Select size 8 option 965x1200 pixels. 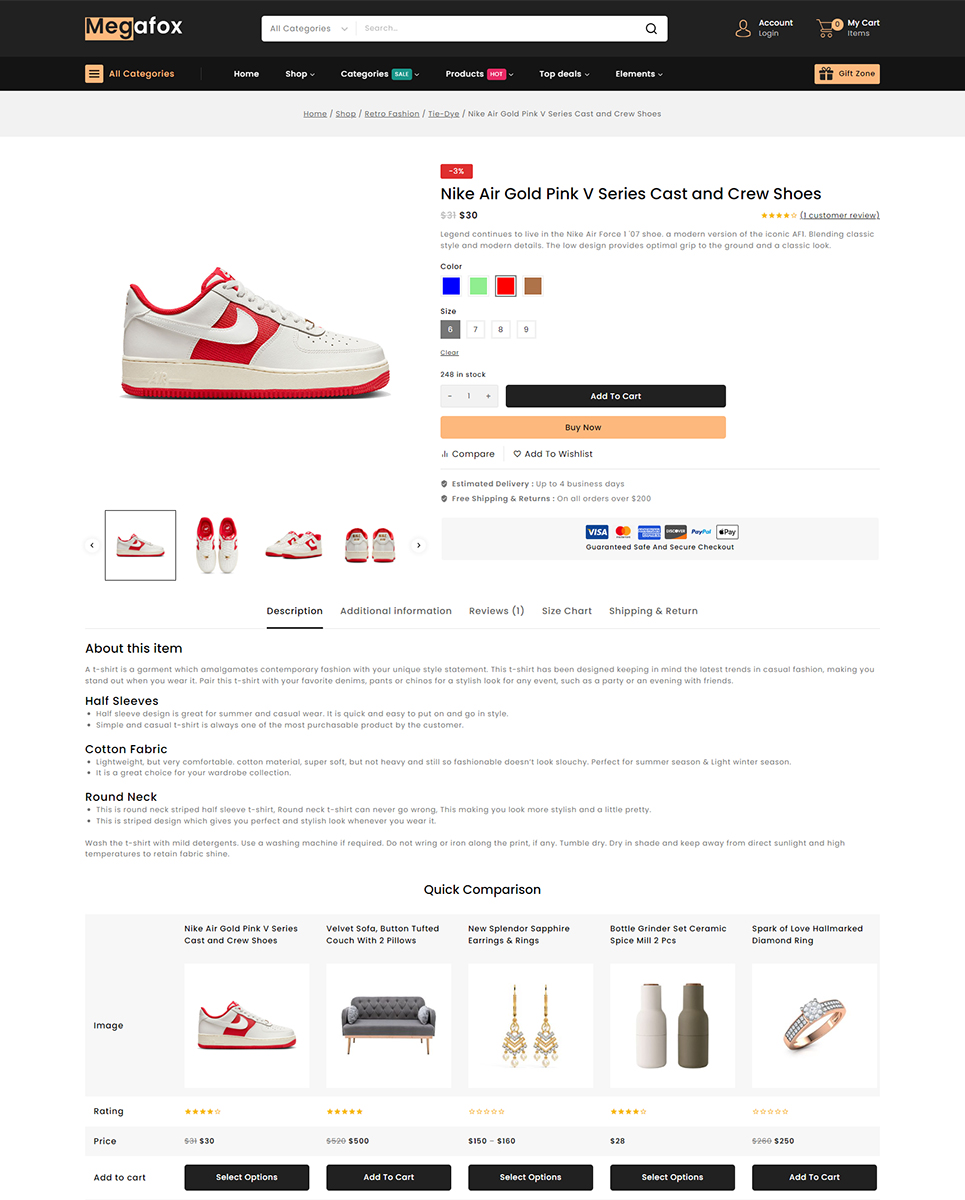[501, 329]
